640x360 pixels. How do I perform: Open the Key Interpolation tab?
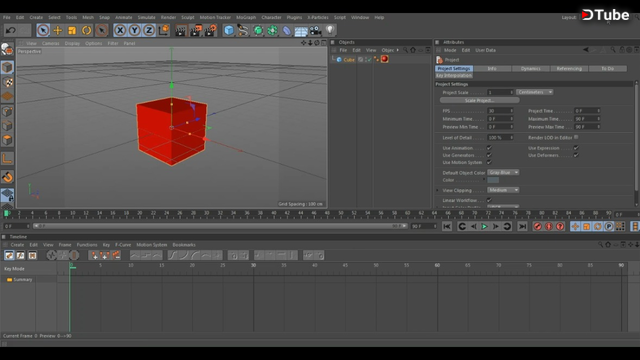coord(454,76)
